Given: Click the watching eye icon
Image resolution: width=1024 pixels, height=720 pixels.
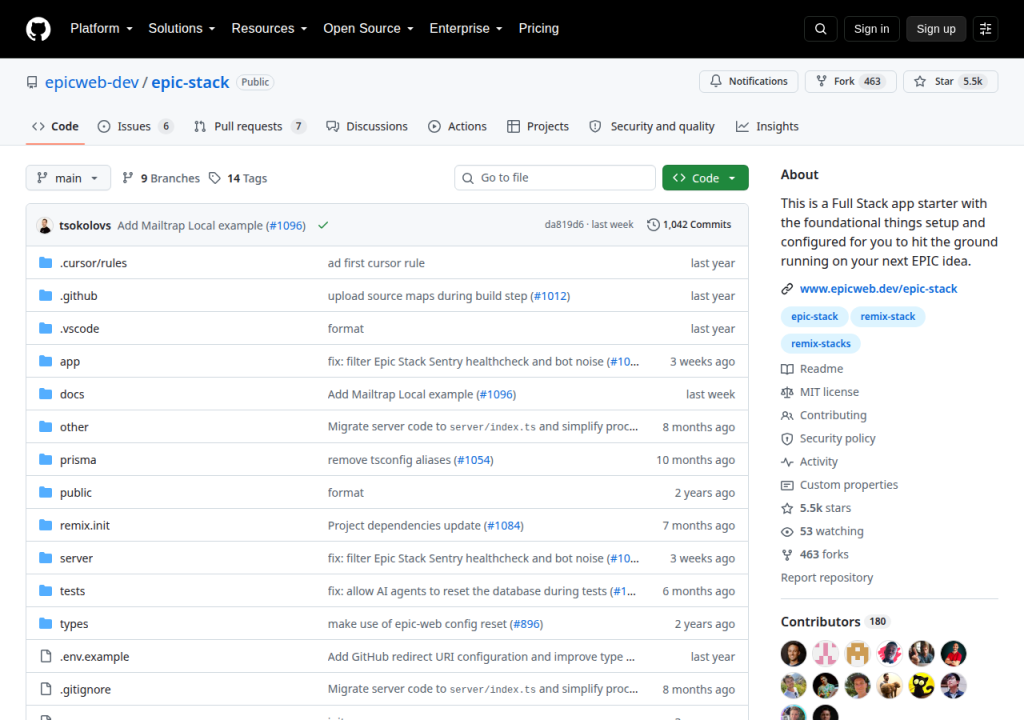Looking at the screenshot, I should pos(787,531).
